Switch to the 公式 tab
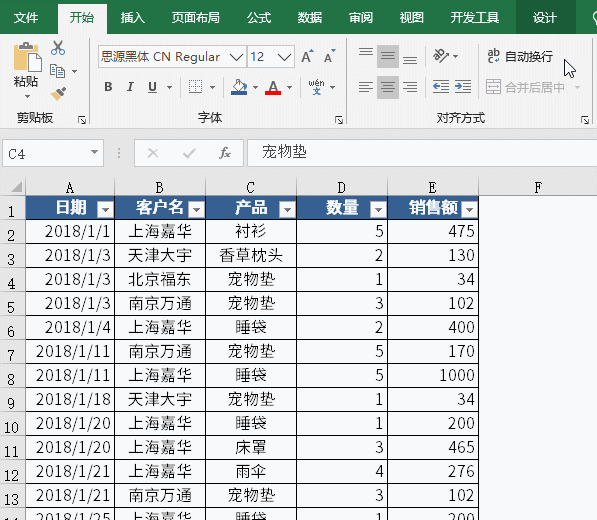This screenshot has width=597, height=520. pyautogui.click(x=259, y=18)
